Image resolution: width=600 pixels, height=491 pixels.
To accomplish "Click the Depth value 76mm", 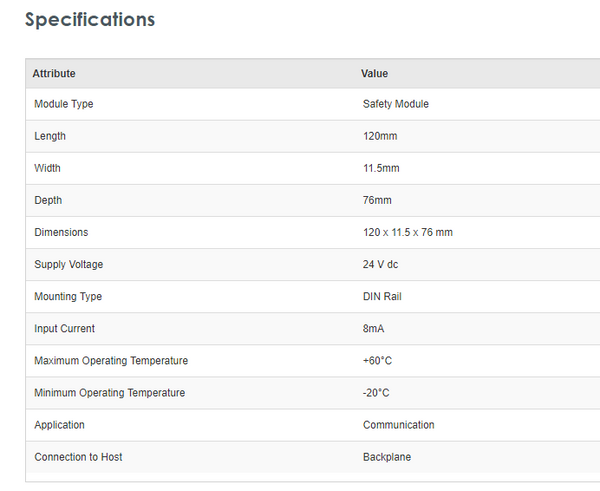I will coord(377,200).
